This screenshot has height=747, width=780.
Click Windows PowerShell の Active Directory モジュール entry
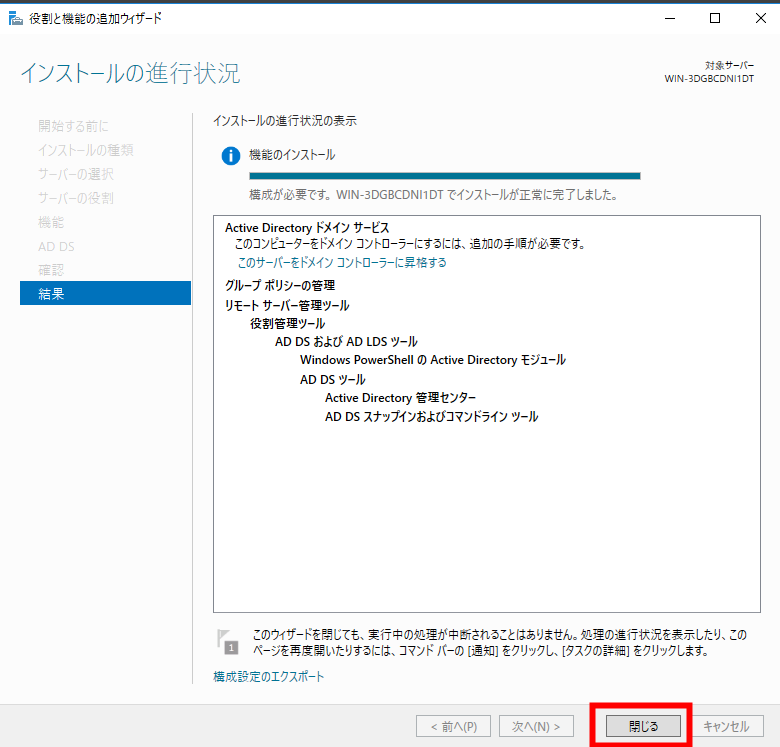433,360
